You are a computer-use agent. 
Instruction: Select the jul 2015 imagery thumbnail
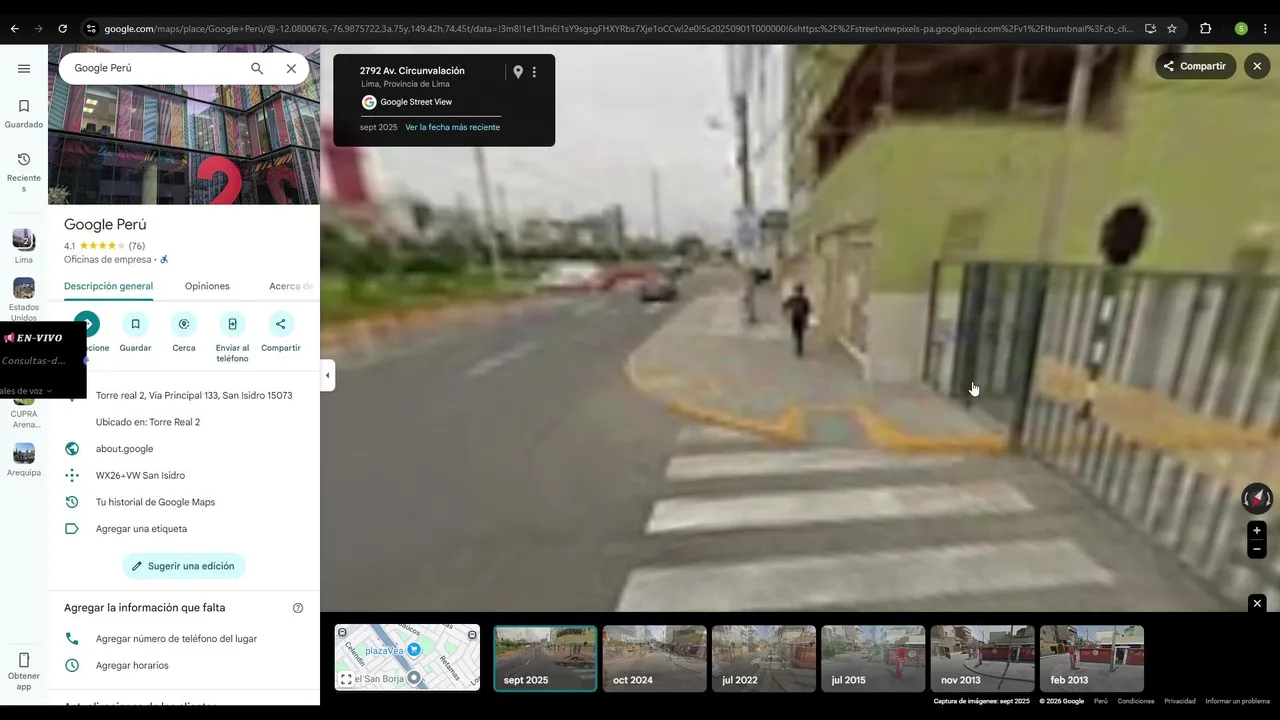point(873,658)
